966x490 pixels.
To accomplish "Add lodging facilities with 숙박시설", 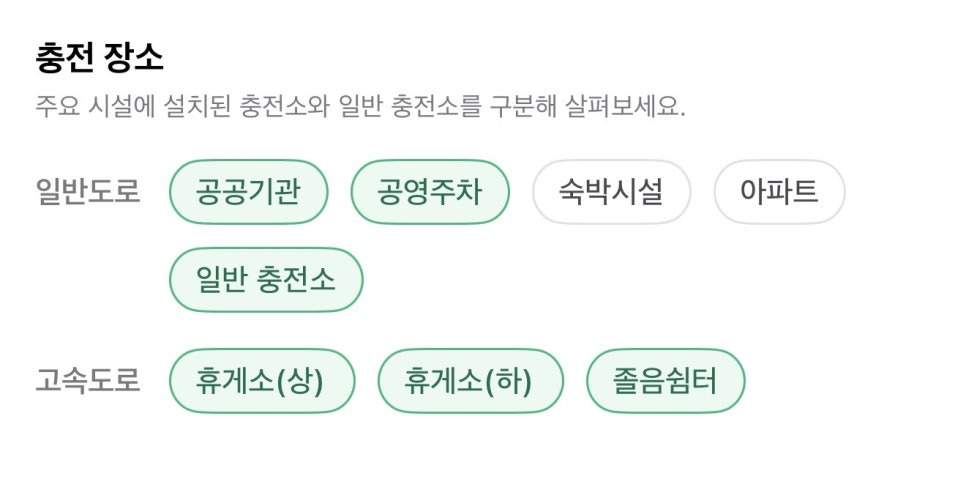I will pos(611,192).
